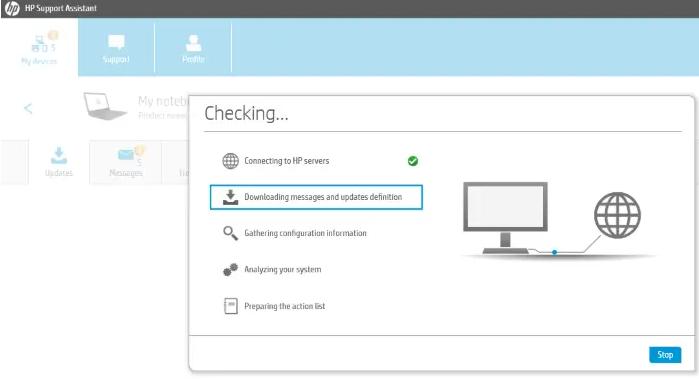Click the Profile person icon

click(193, 43)
